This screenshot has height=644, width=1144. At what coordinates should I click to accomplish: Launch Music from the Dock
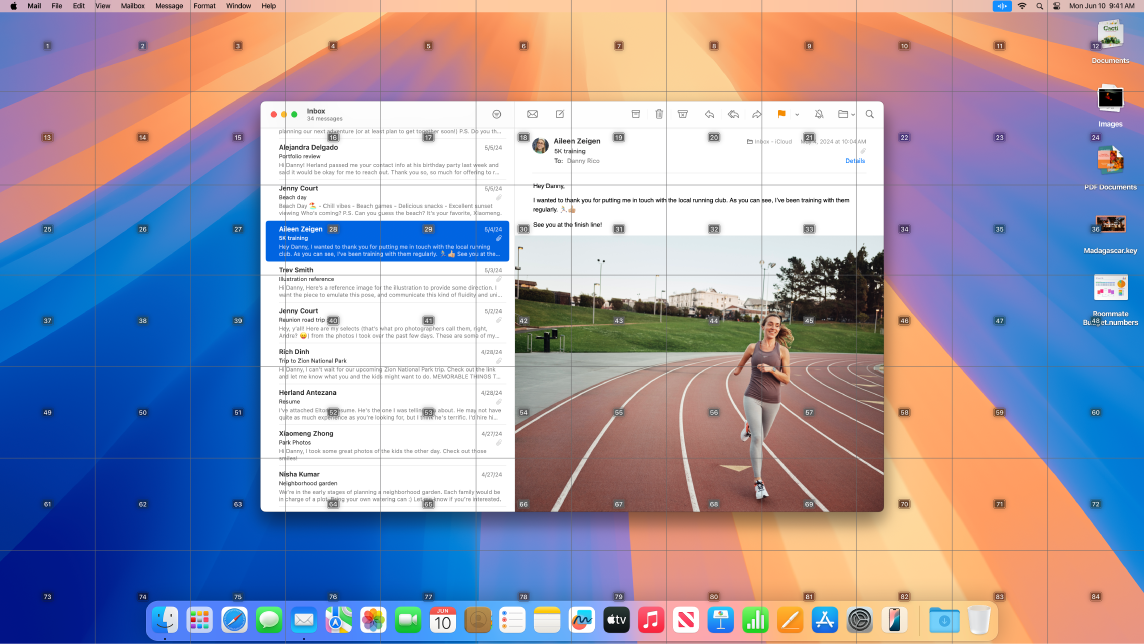coord(650,619)
